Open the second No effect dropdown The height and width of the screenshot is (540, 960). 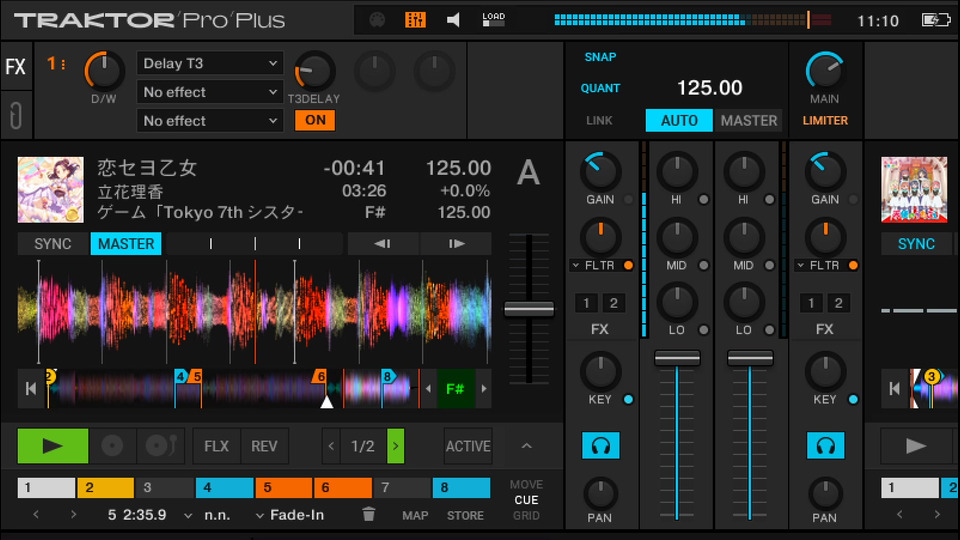pos(209,92)
